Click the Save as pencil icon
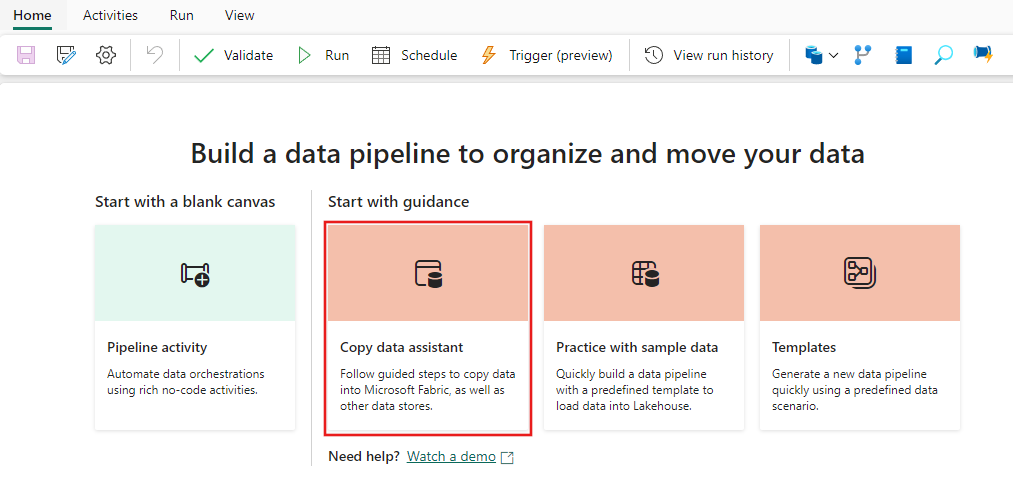The width and height of the screenshot is (1013, 488). click(x=66, y=56)
